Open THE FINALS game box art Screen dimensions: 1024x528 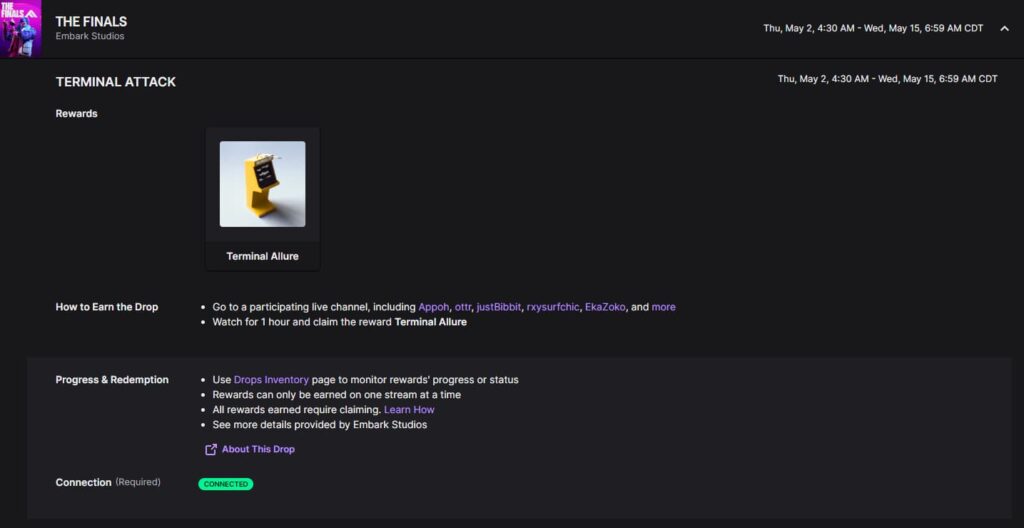(x=21, y=29)
